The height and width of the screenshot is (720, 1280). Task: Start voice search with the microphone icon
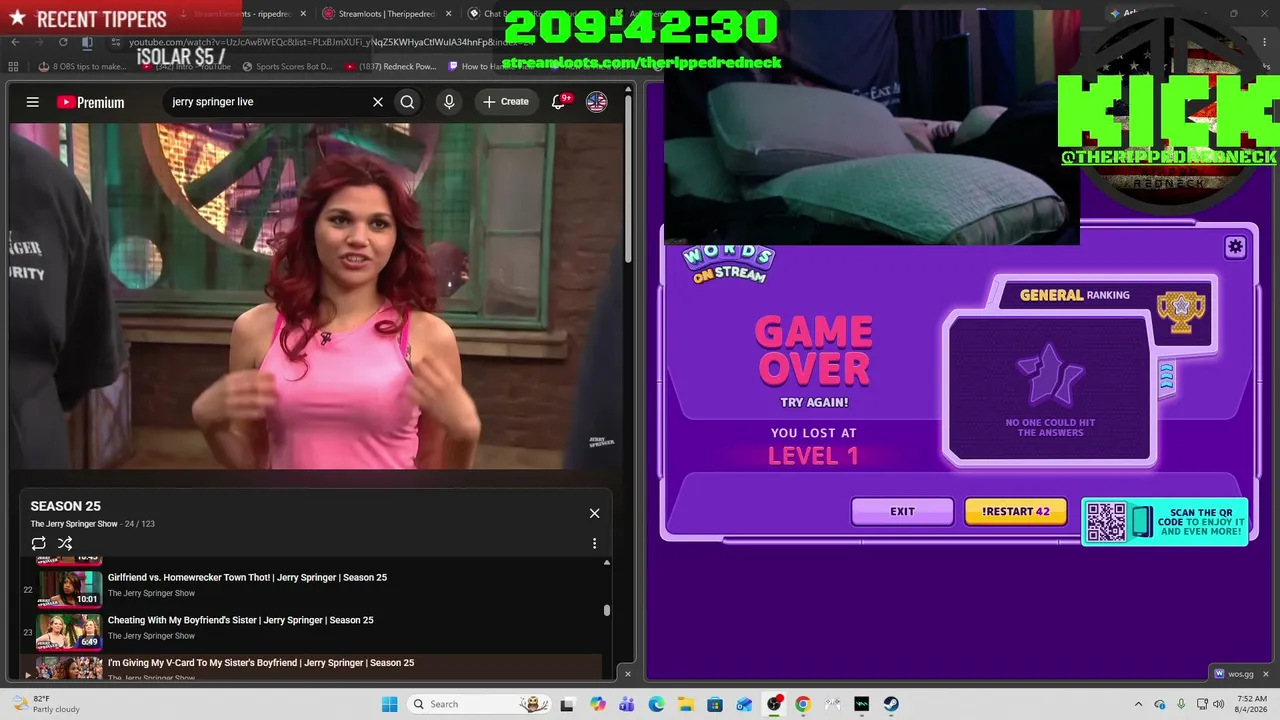(449, 102)
